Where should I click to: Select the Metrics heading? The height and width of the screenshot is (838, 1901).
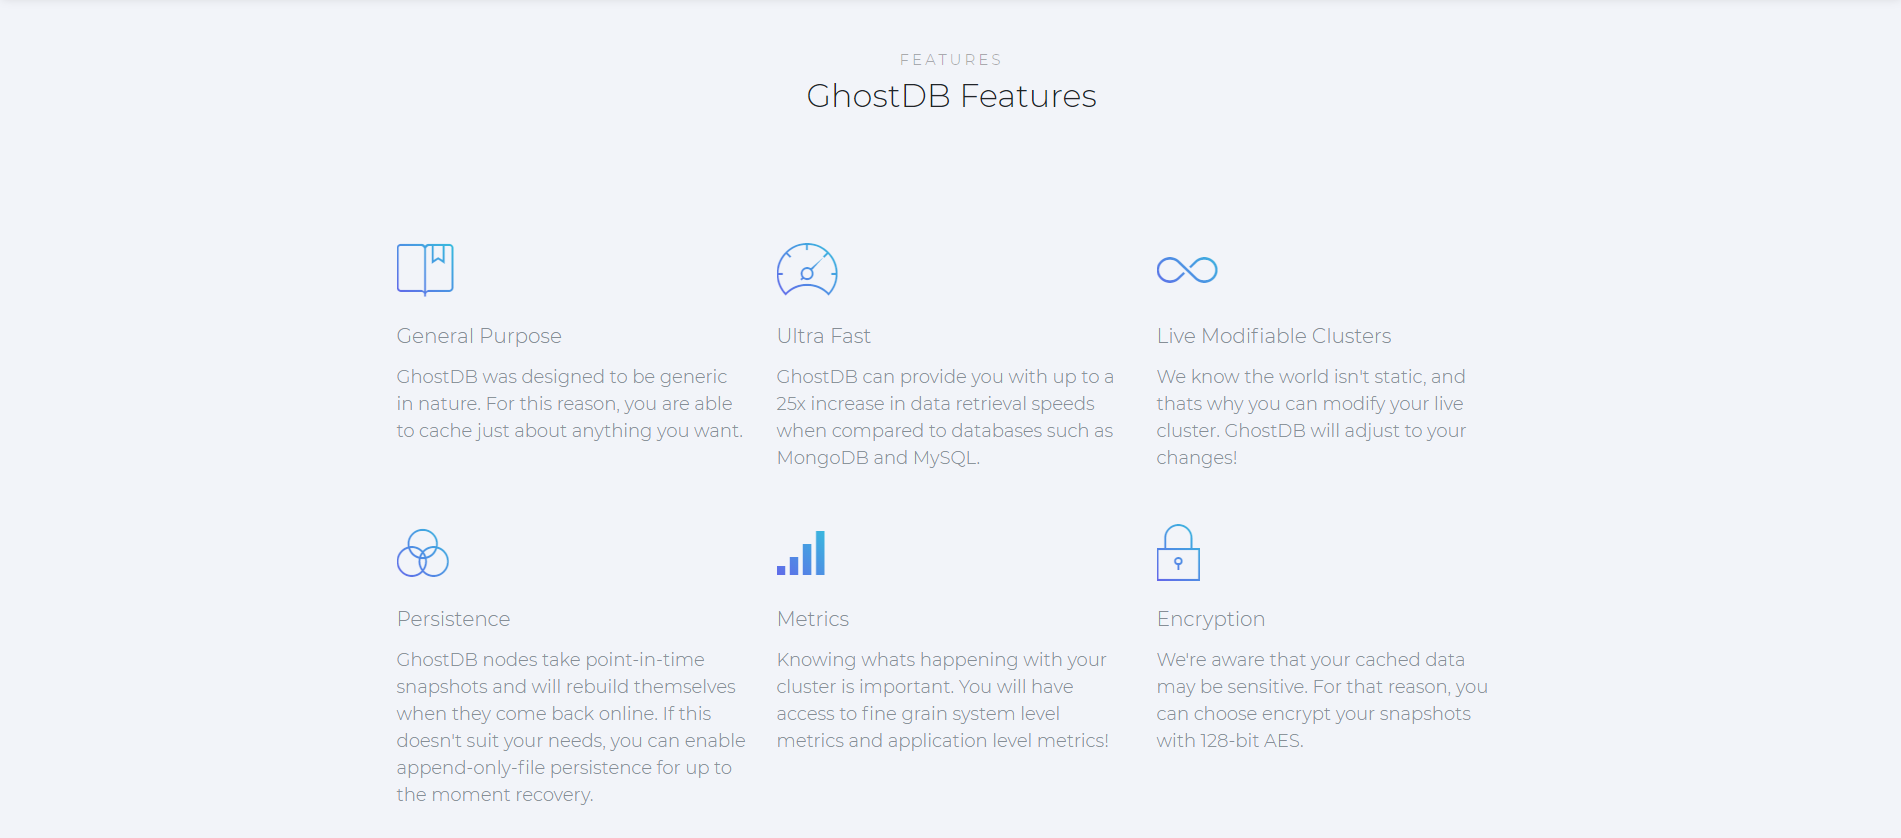coord(813,619)
